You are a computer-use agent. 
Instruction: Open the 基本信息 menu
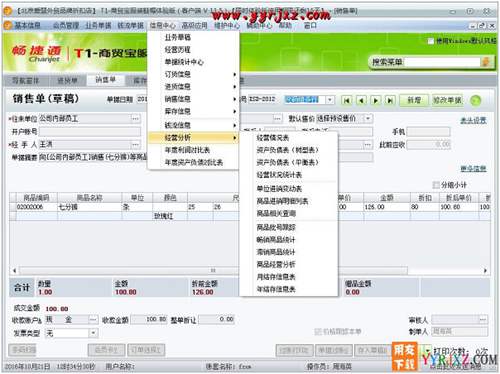click(27, 25)
